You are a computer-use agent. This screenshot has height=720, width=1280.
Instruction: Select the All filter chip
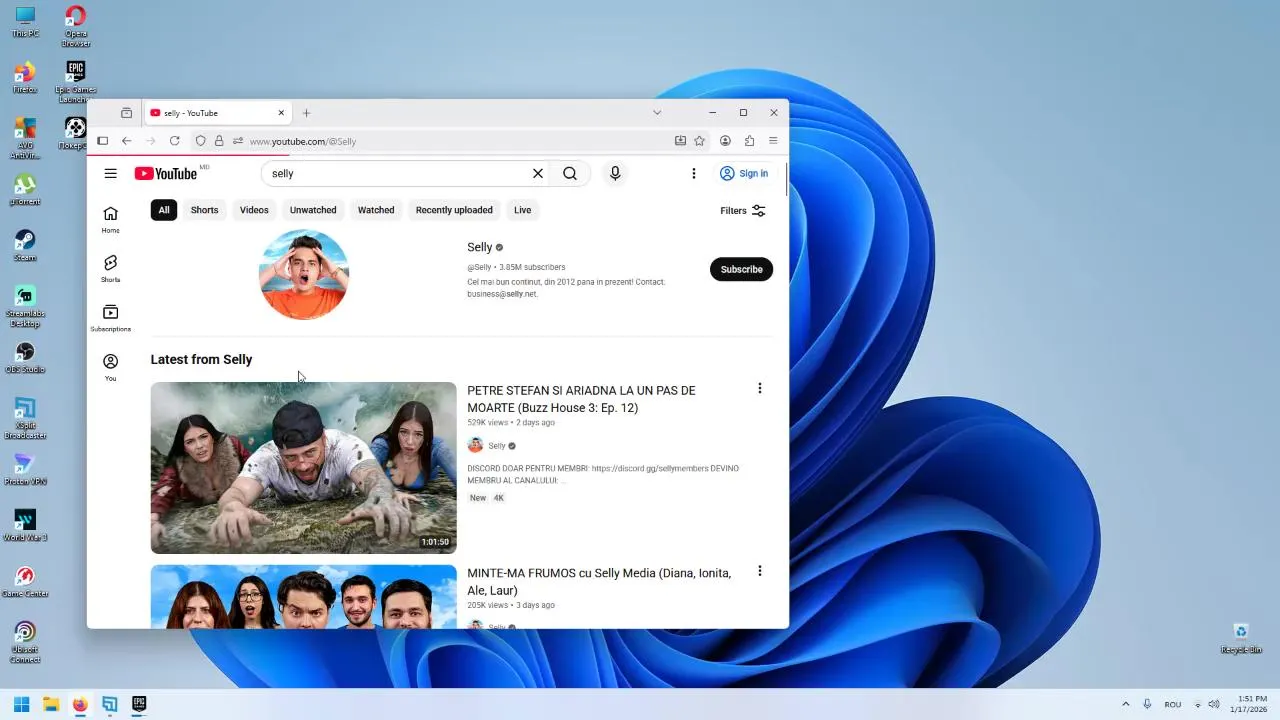tap(164, 210)
